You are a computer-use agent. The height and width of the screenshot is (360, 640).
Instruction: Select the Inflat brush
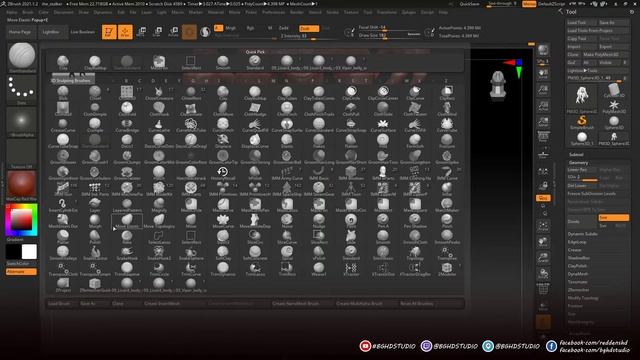tap(447, 189)
